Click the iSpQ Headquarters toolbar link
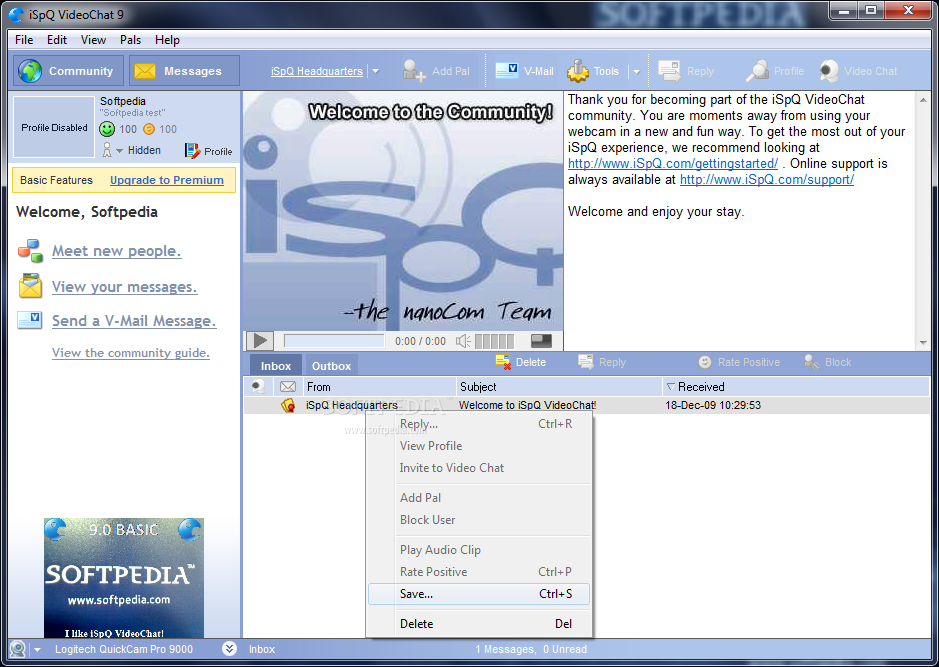 tap(316, 71)
